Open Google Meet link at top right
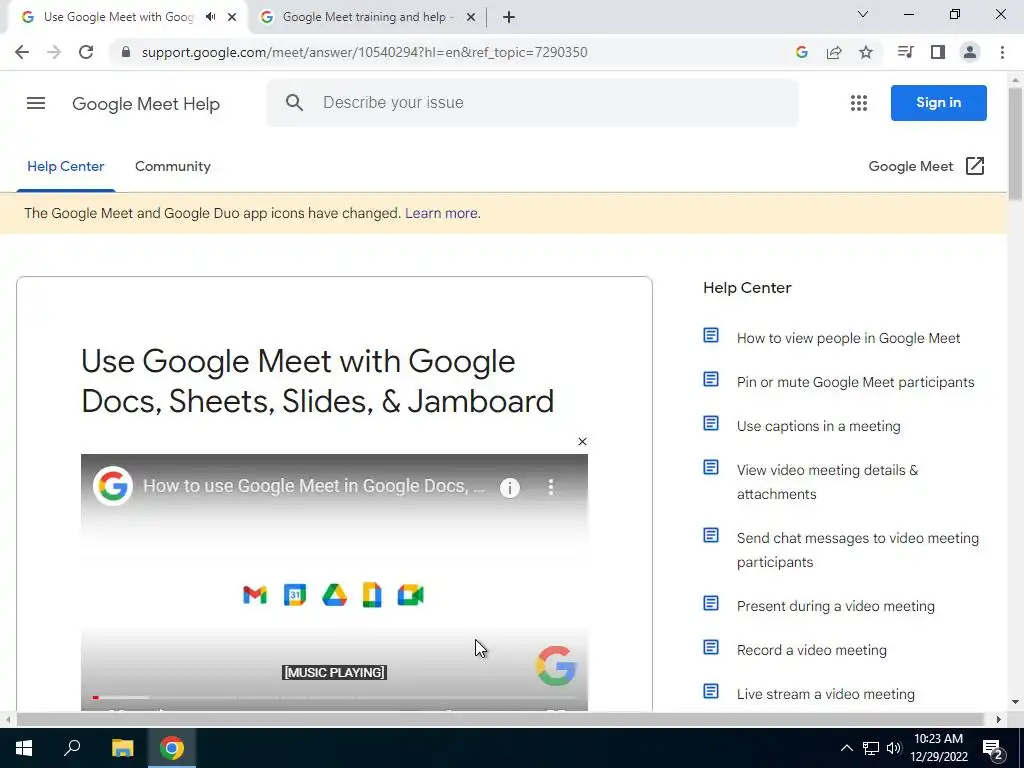Viewport: 1024px width, 768px height. click(911, 166)
